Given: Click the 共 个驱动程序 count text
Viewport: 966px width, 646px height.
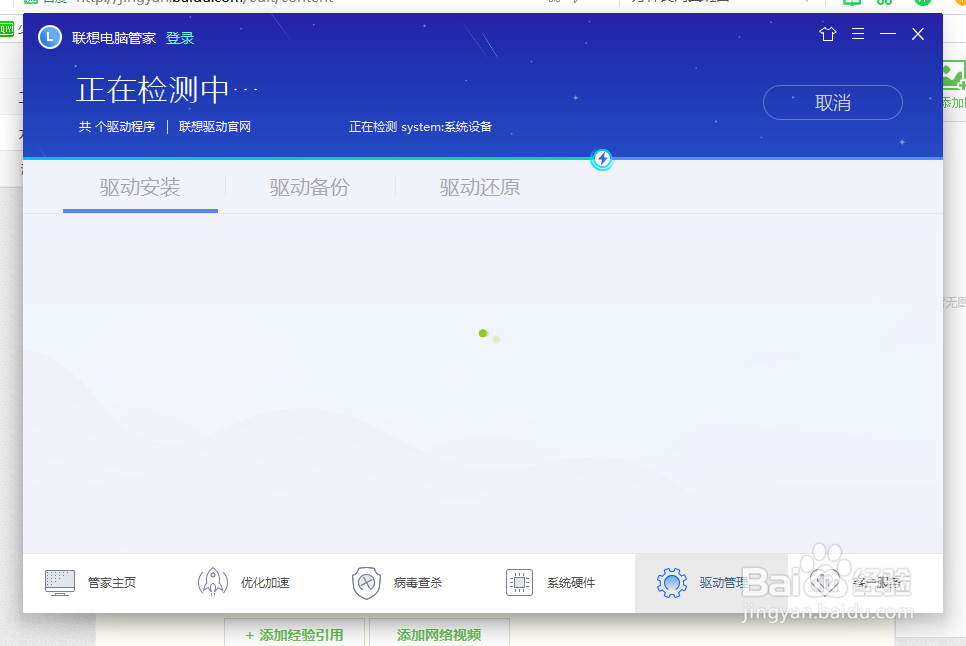Looking at the screenshot, I should [117, 127].
